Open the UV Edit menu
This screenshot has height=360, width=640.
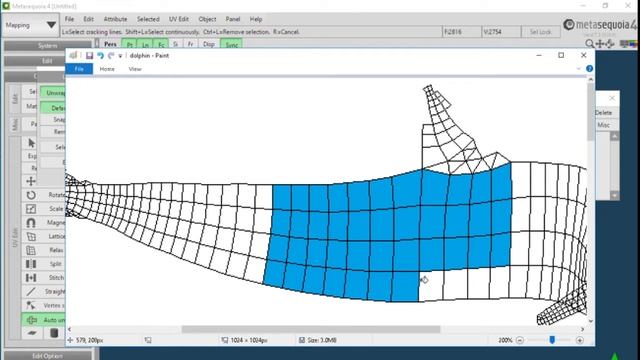[179, 19]
